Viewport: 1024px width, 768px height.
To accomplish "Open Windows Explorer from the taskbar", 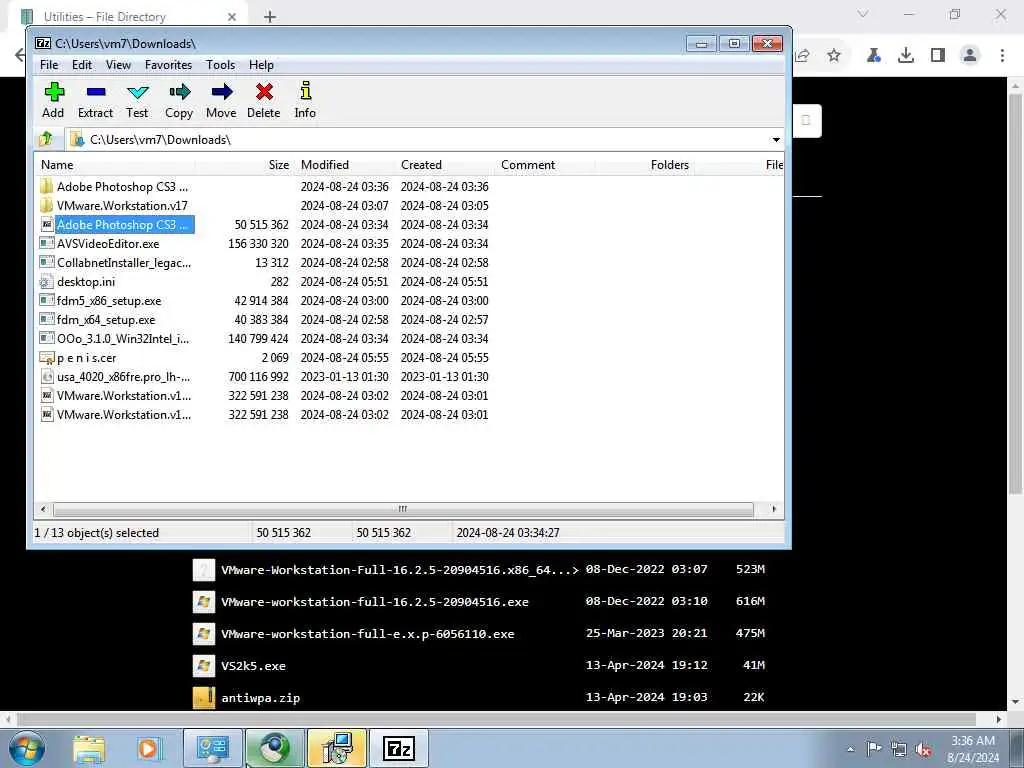I will [x=89, y=748].
